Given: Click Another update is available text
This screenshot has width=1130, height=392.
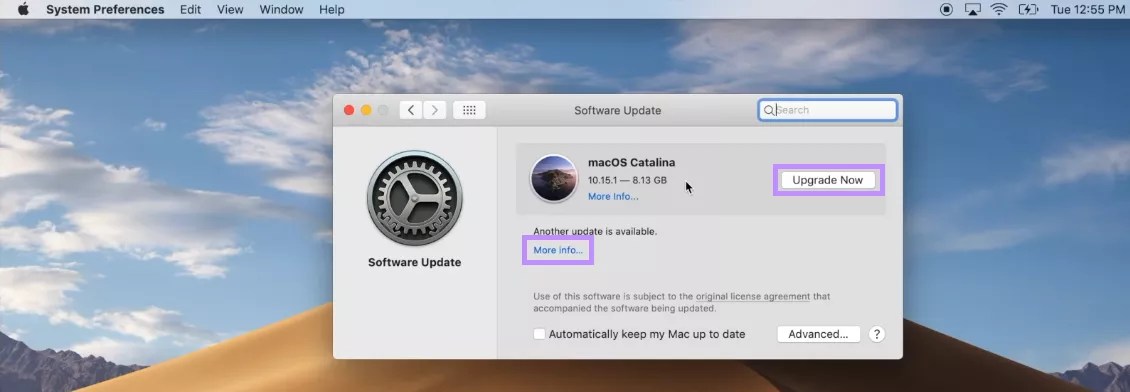Looking at the screenshot, I should 595,231.
